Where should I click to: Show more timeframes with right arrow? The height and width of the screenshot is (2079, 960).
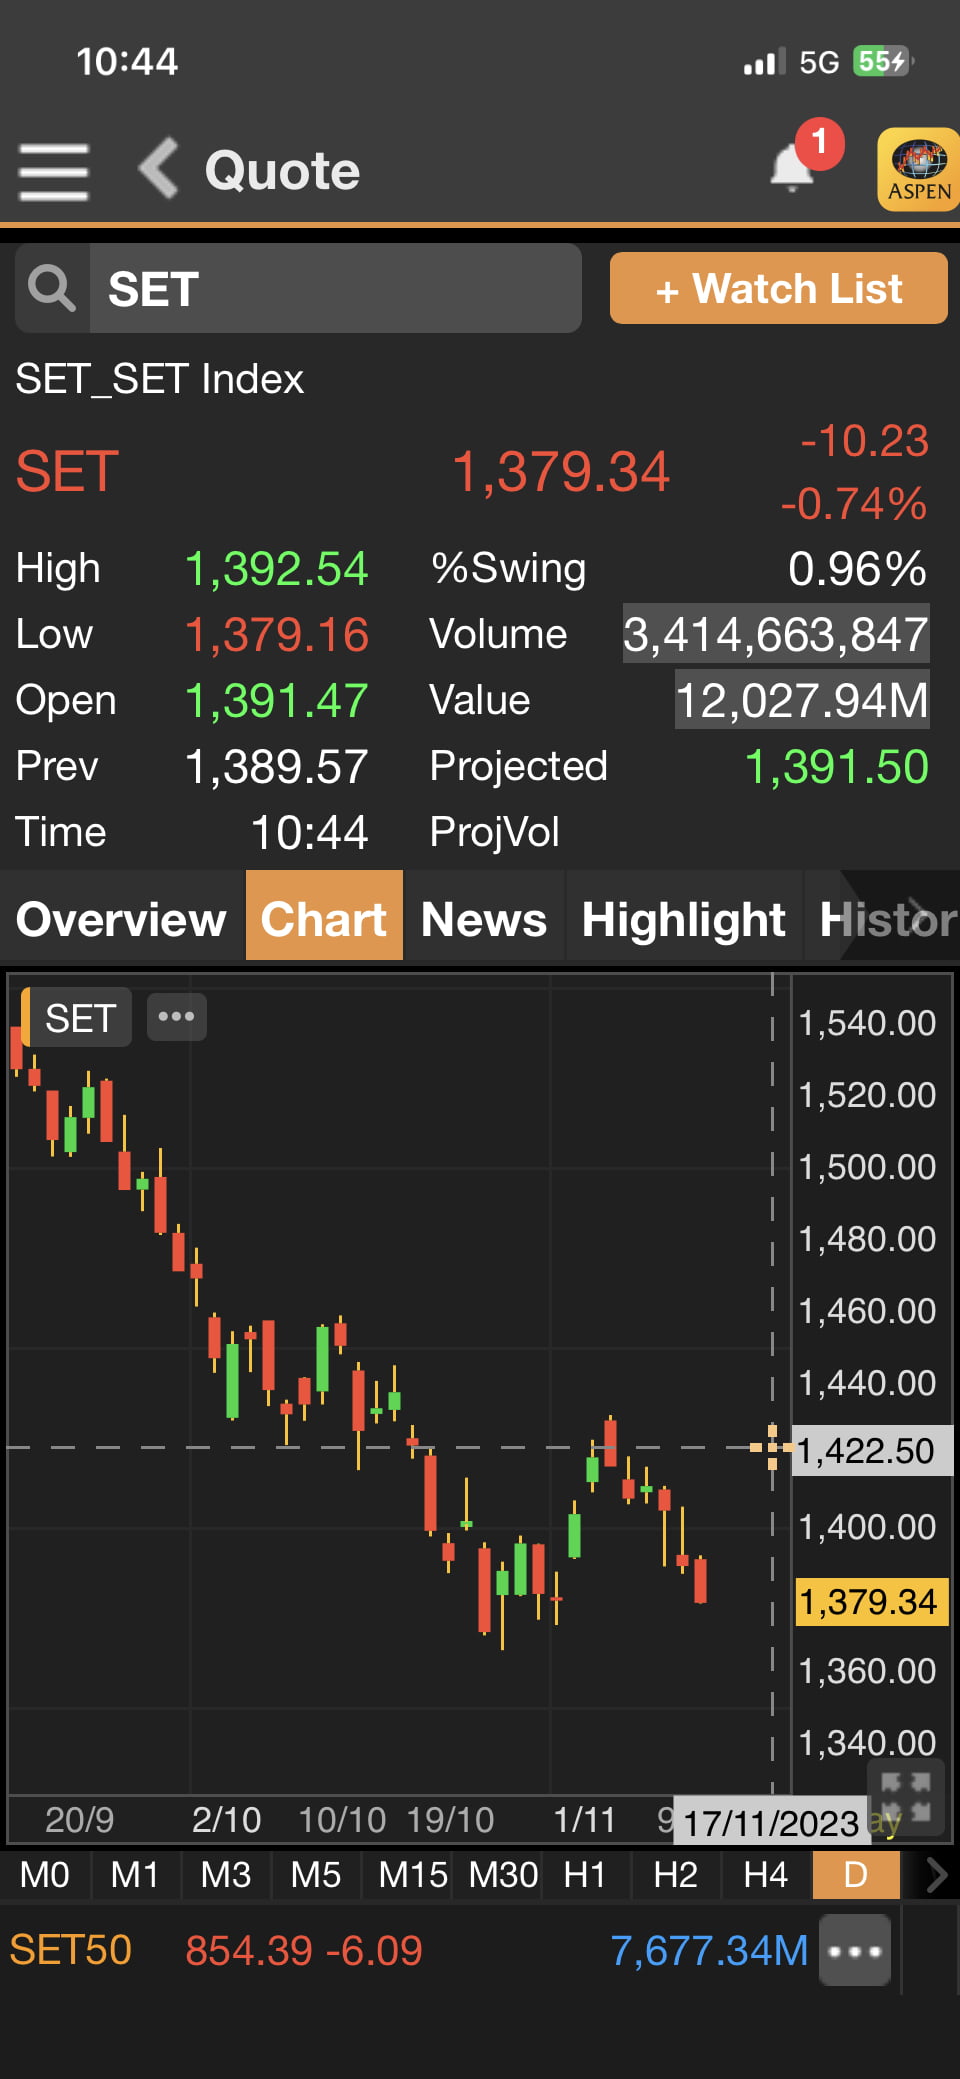tap(935, 1875)
